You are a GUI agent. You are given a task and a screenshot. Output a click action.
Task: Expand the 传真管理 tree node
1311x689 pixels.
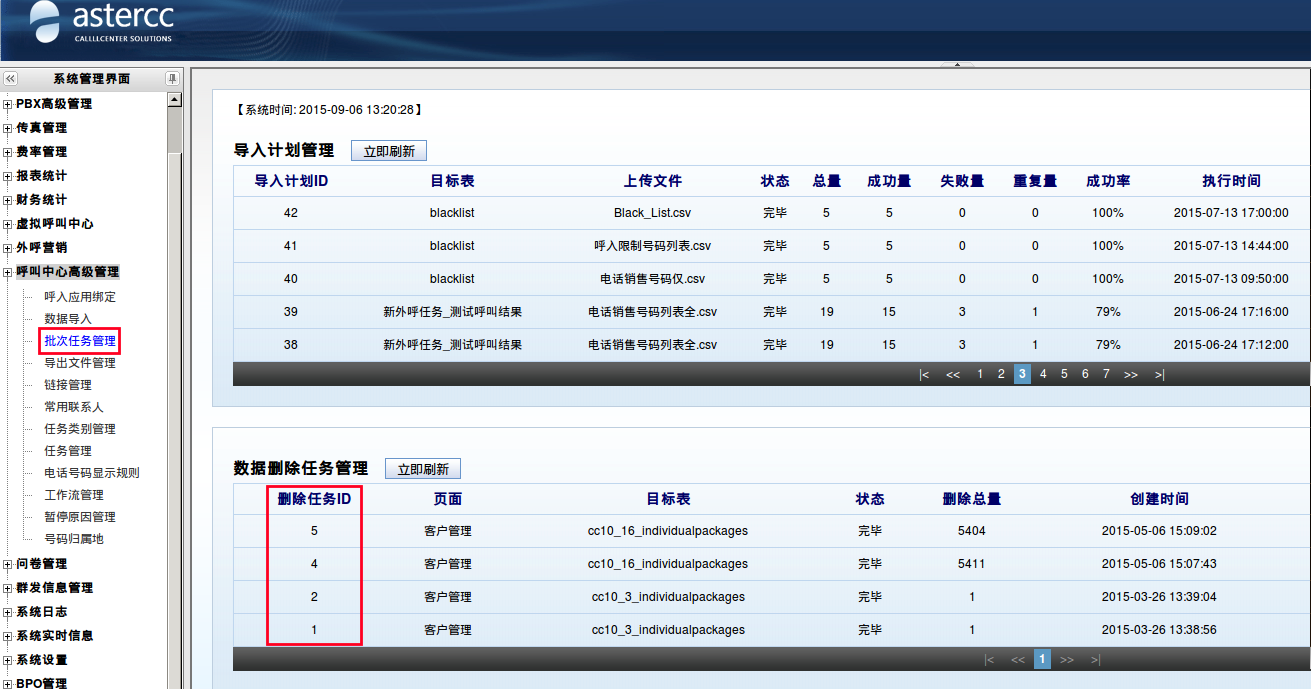[8, 128]
